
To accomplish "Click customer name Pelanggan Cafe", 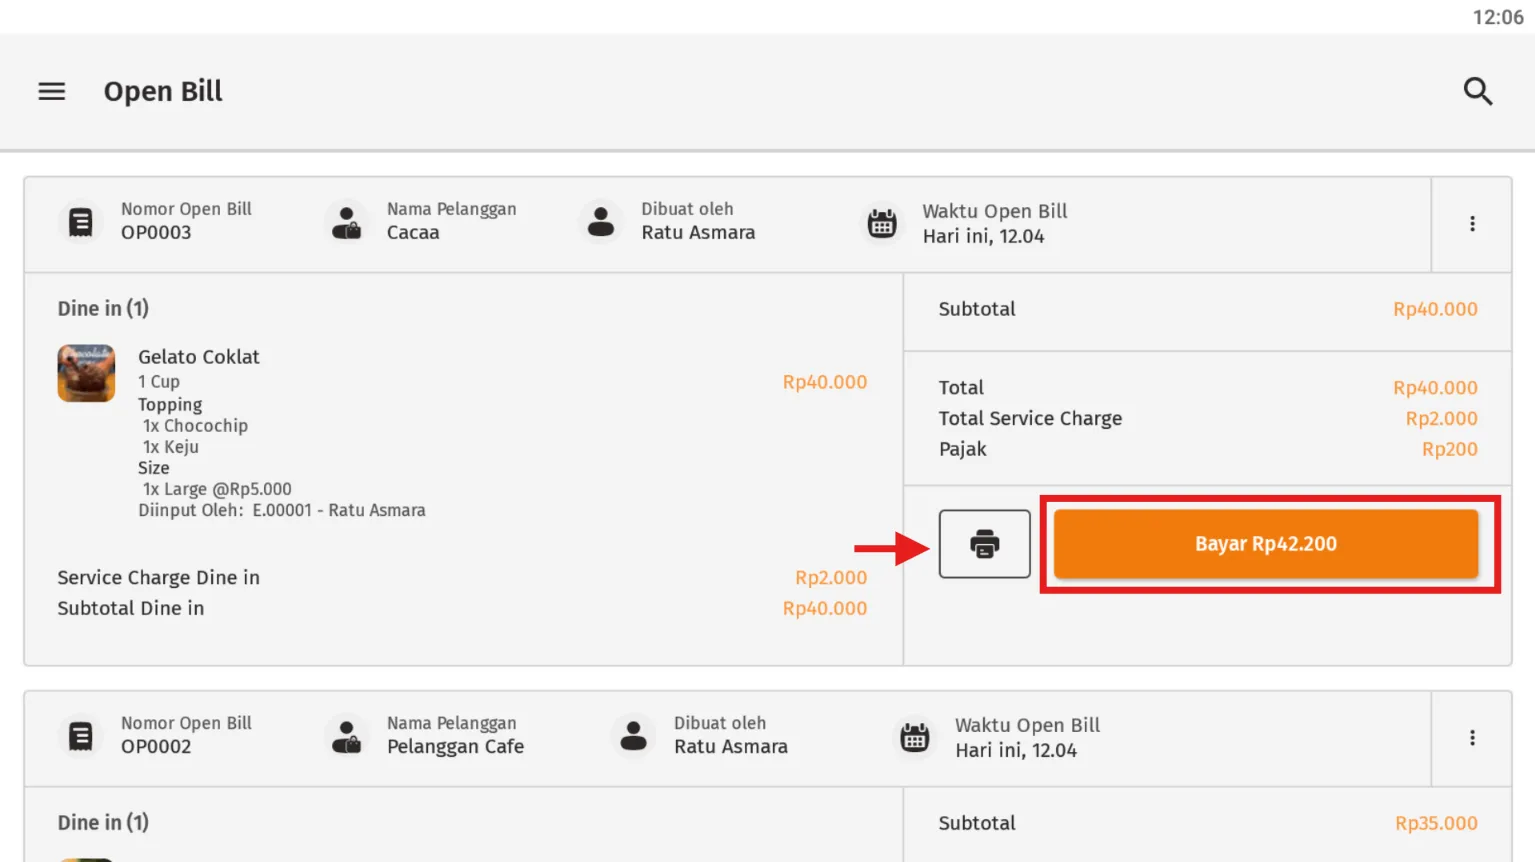I will click(x=455, y=747).
